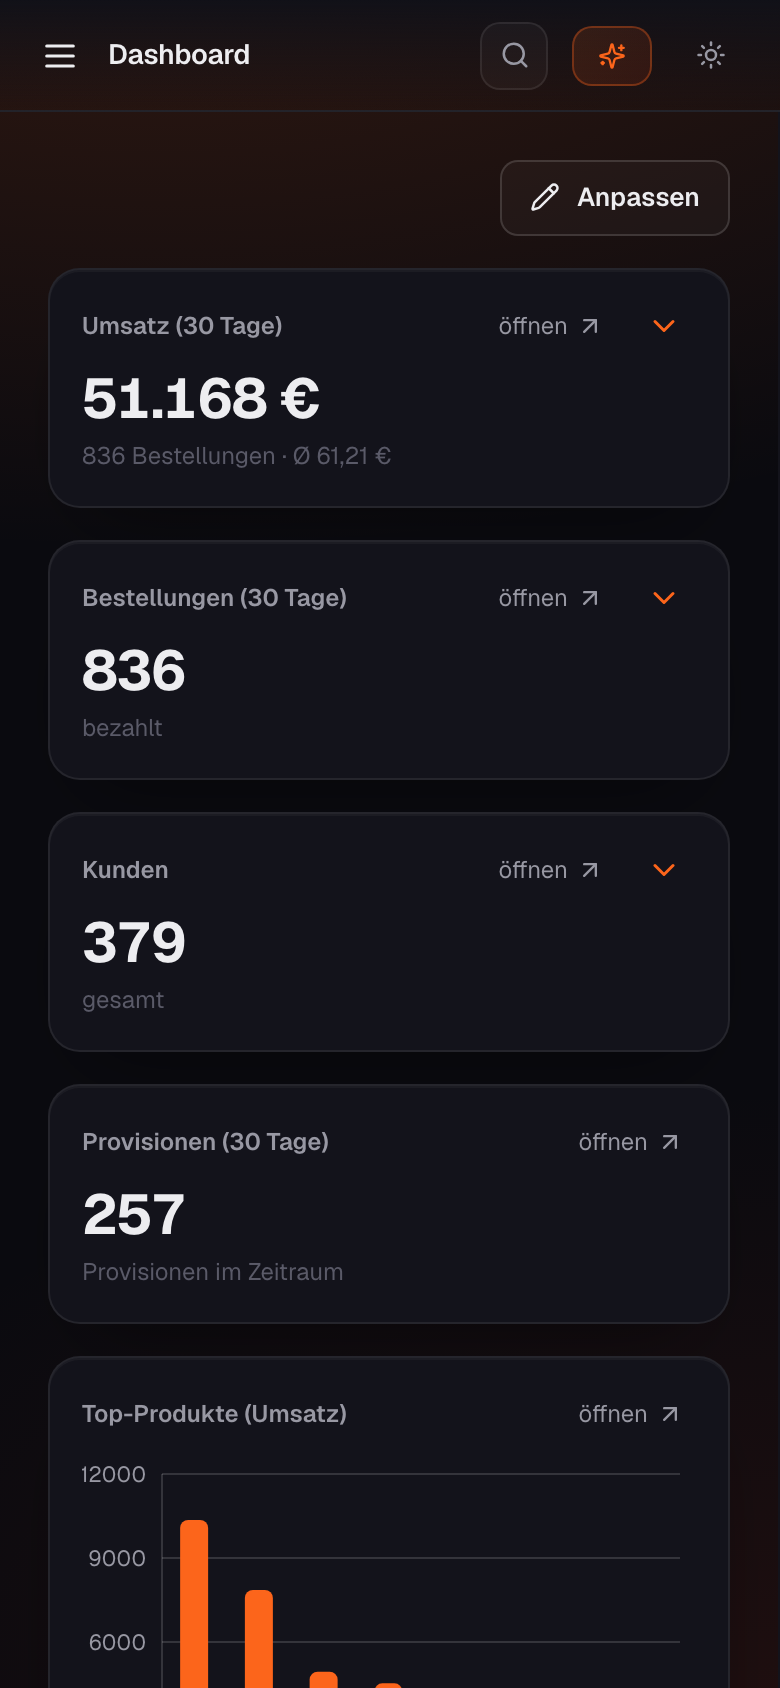Open Umsatz (30 Tage) card link

(x=549, y=326)
